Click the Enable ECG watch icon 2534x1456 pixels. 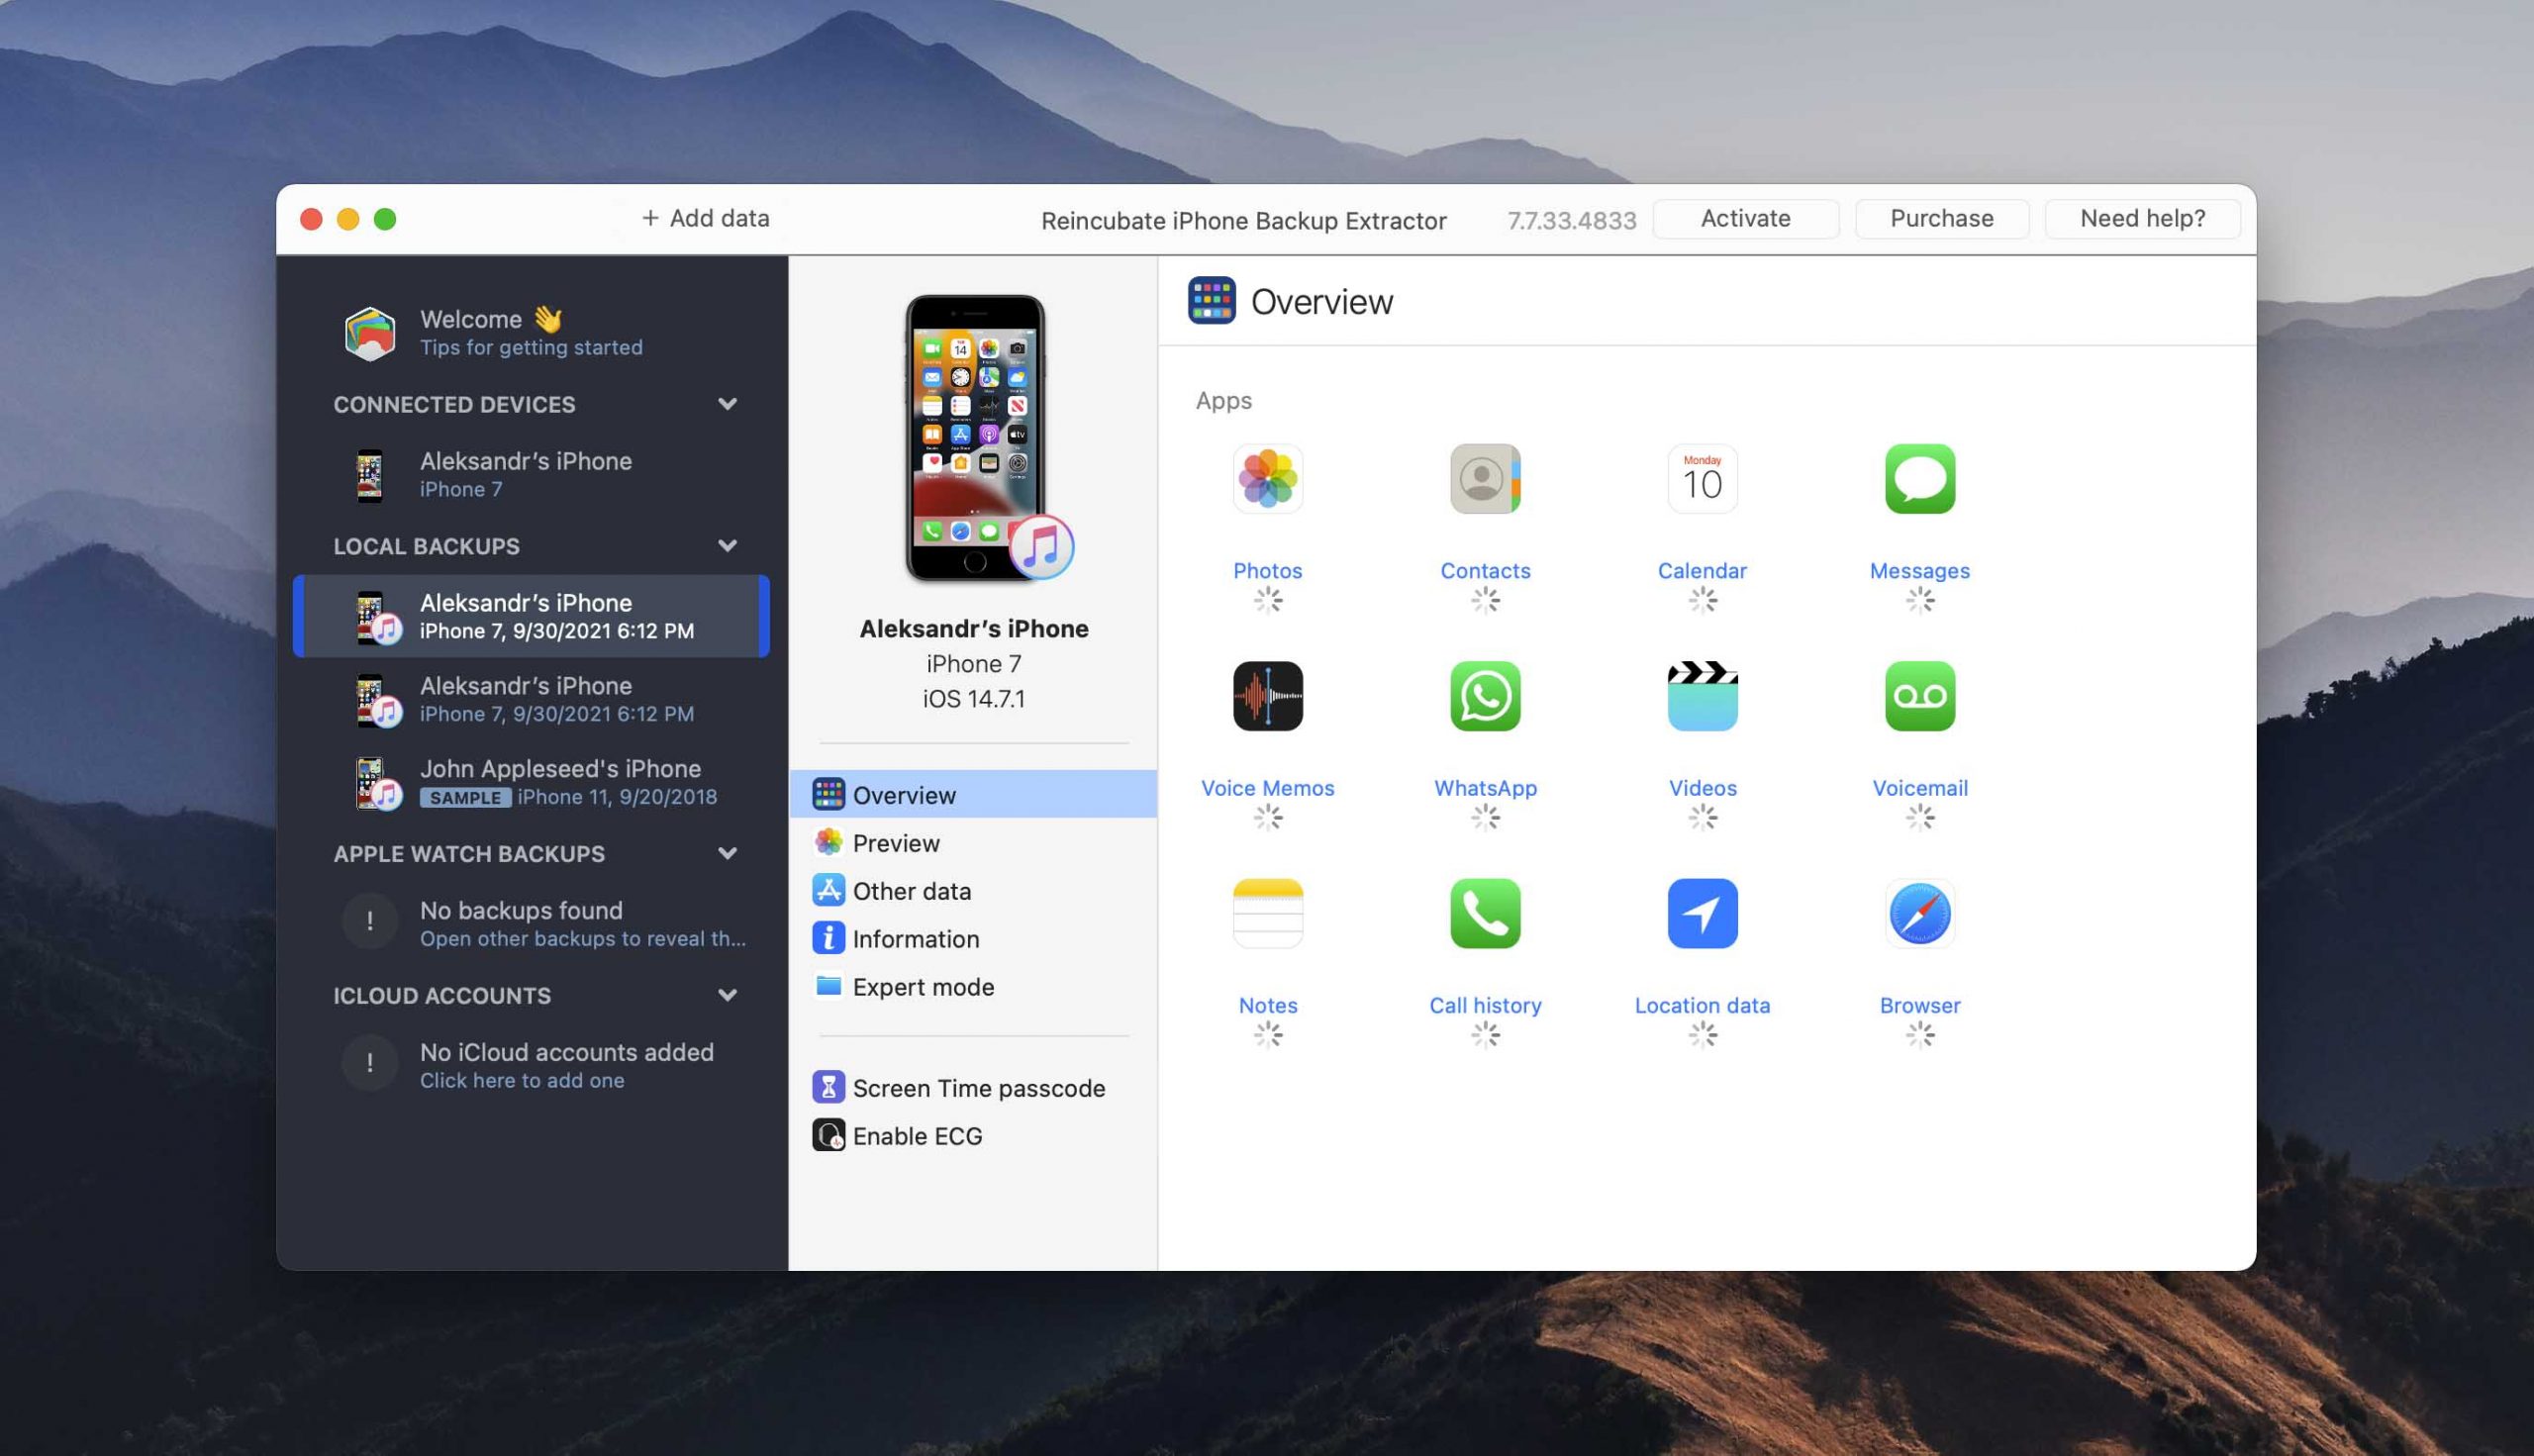pos(828,1135)
